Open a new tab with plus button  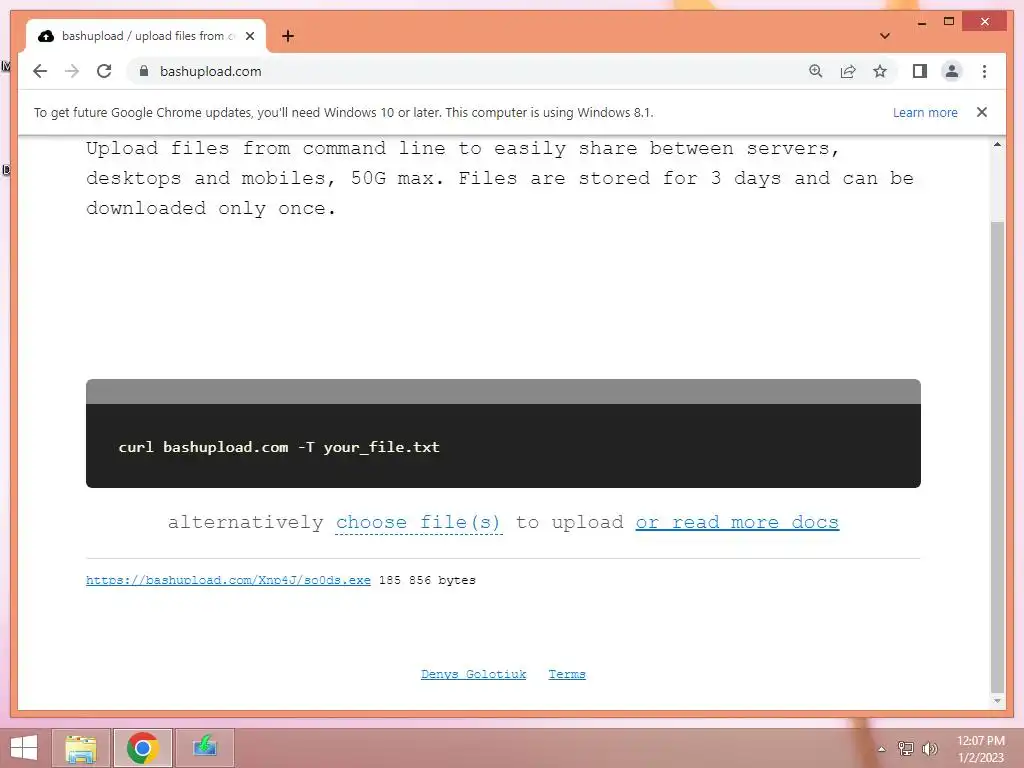(288, 36)
